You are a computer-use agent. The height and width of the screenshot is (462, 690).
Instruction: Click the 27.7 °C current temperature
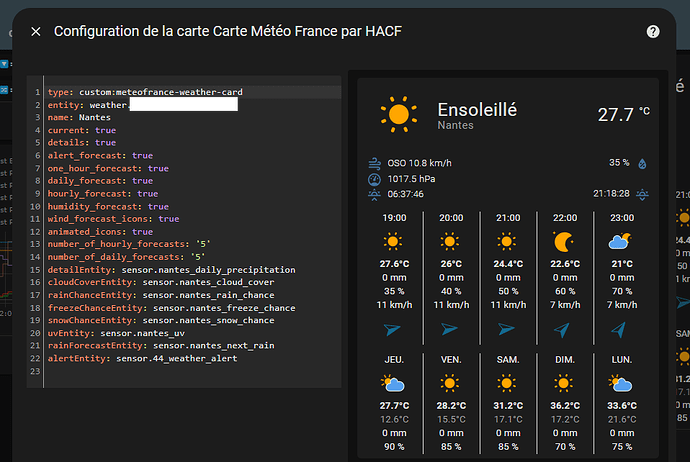(624, 114)
